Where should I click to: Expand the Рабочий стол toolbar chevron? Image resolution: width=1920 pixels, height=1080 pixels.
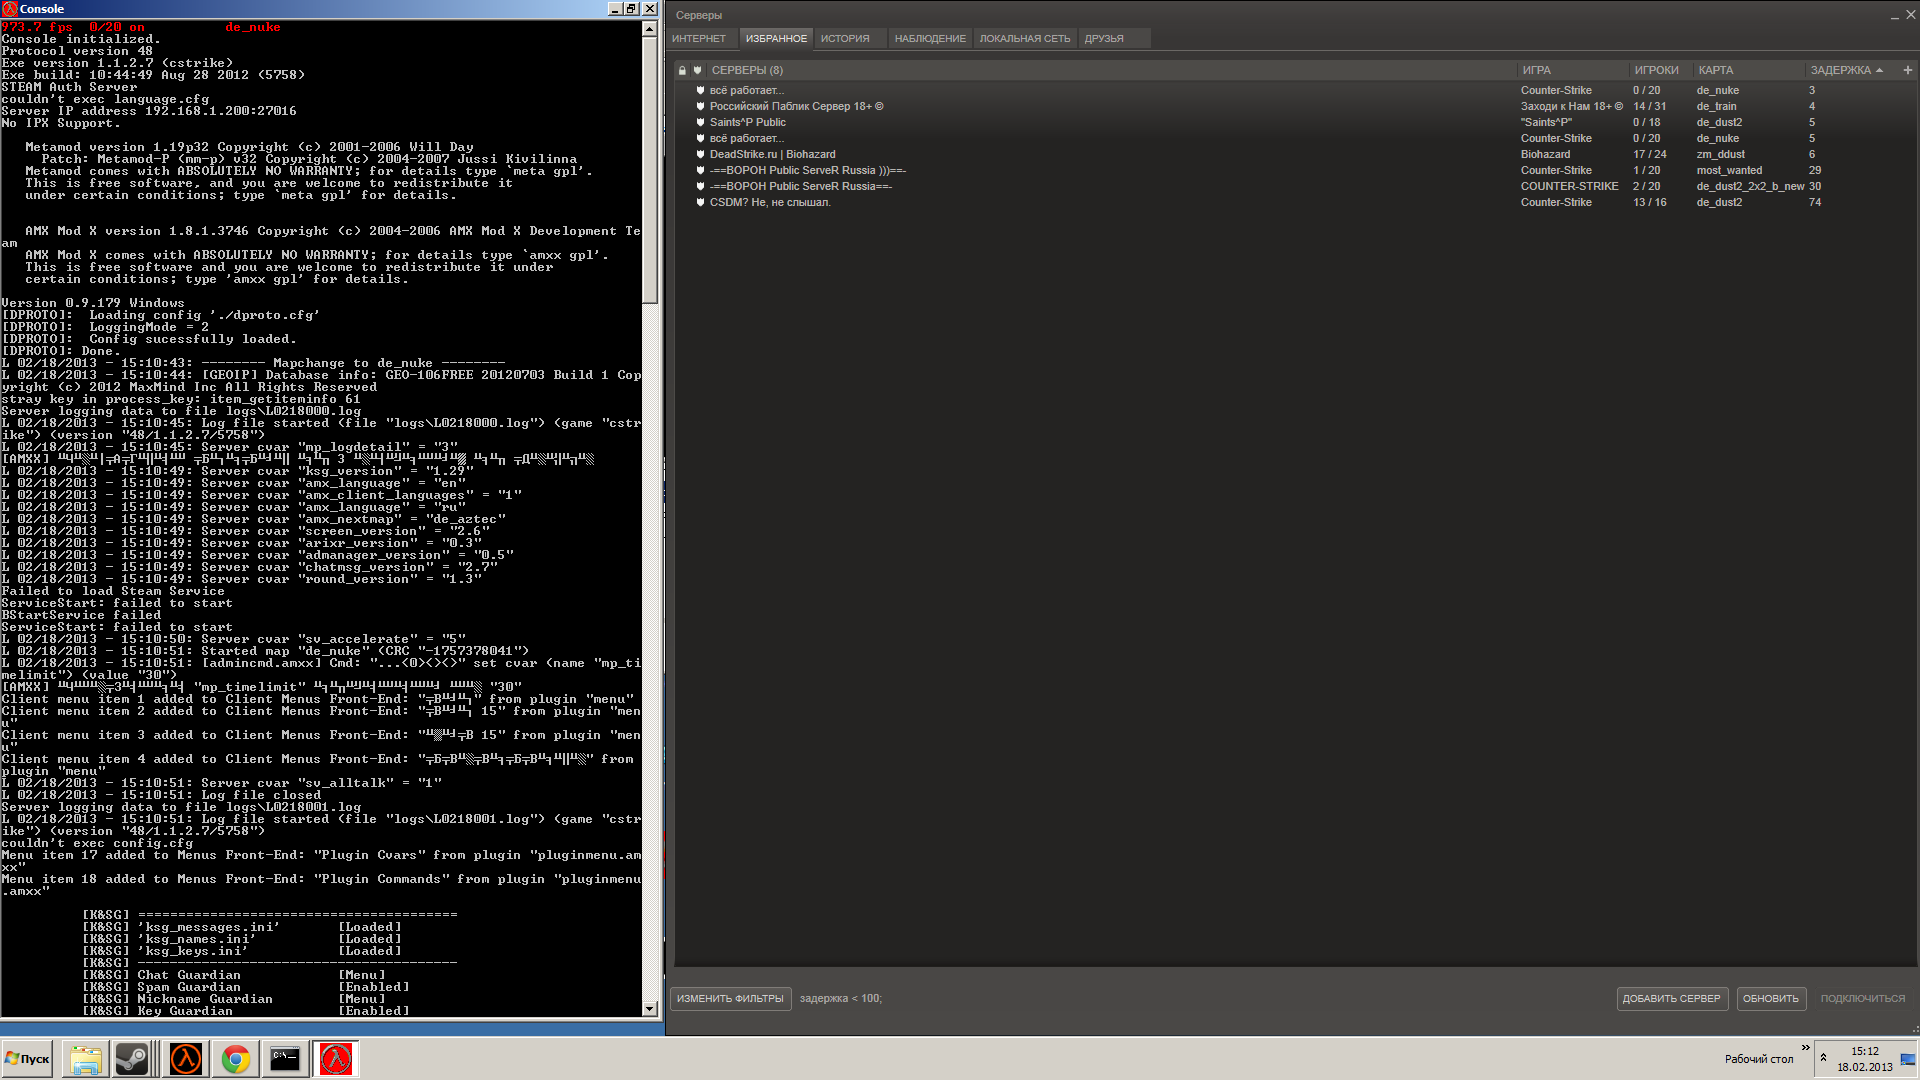click(x=1805, y=1048)
